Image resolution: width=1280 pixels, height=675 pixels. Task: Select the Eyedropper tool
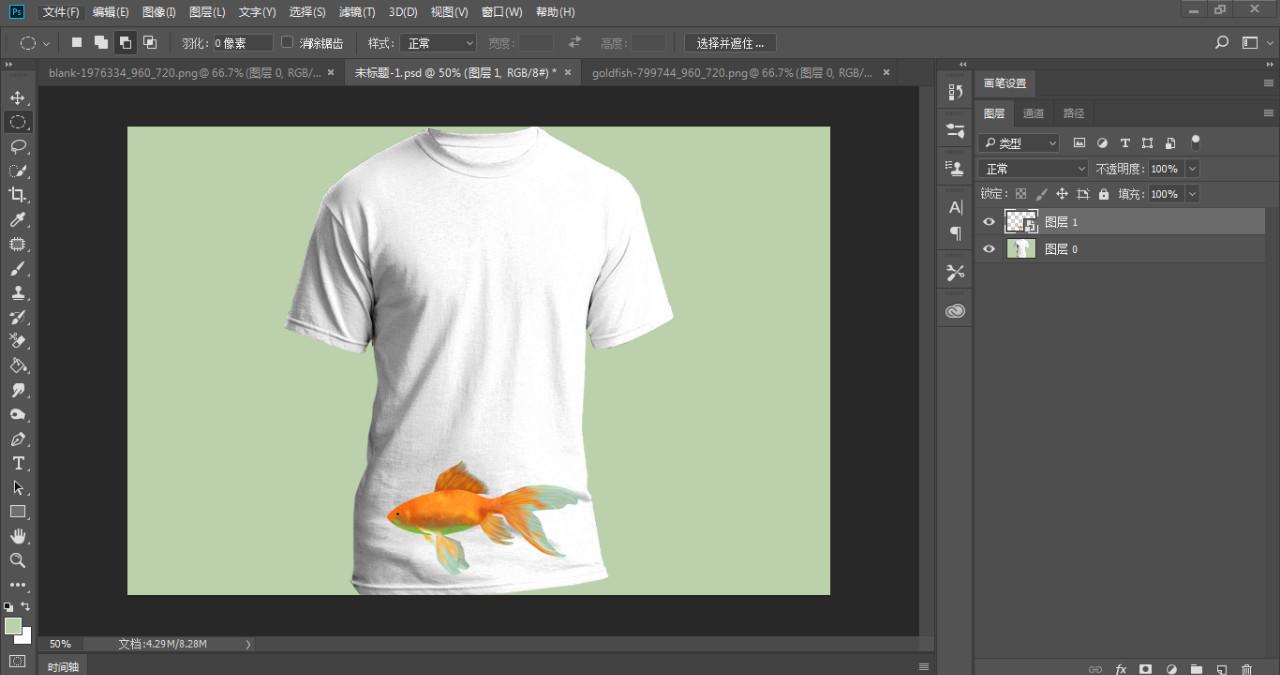[17, 220]
